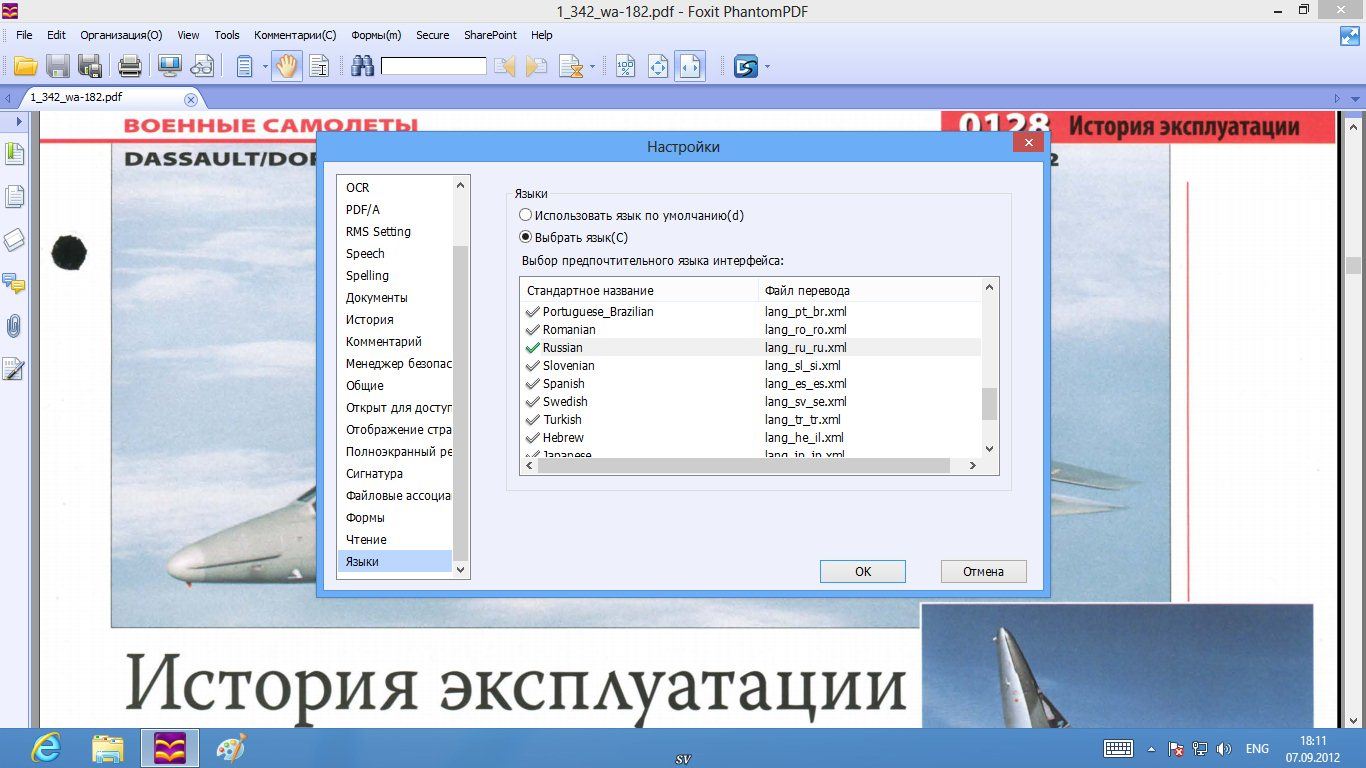The image size is (1366, 768).
Task: Choose Russian in the language list
Action: click(563, 347)
